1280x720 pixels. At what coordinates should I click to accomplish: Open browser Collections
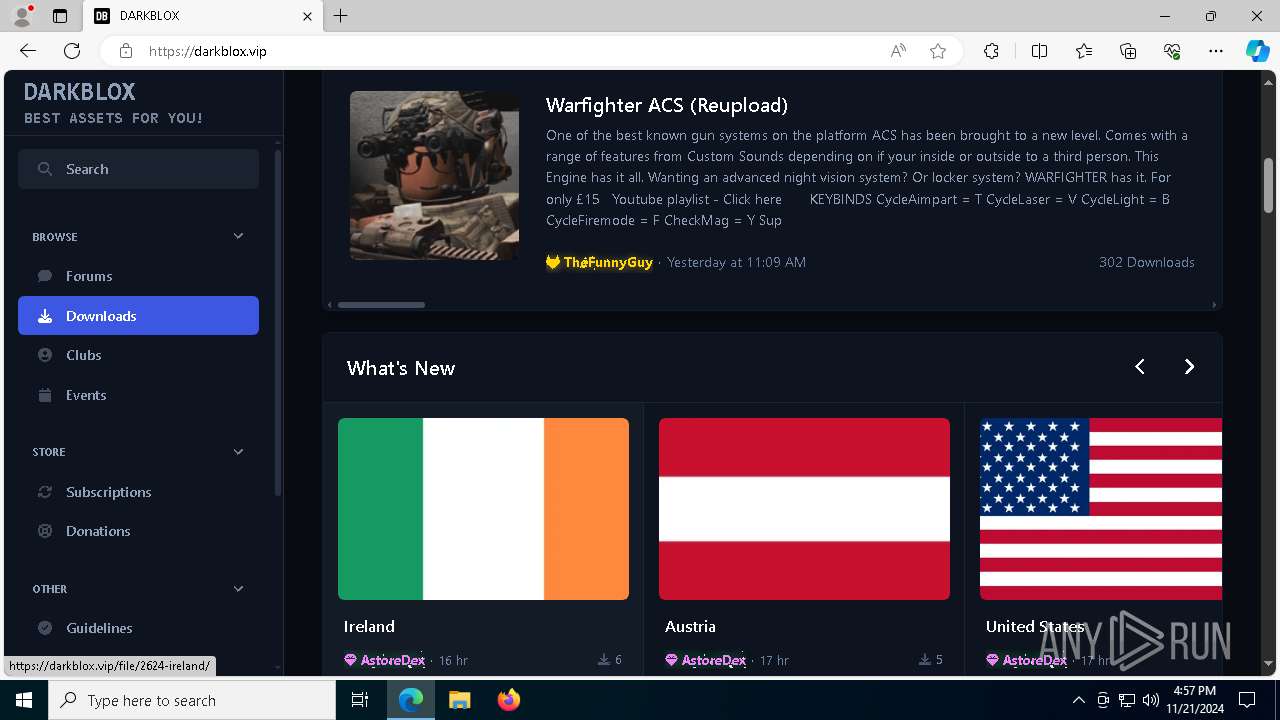coord(1128,51)
